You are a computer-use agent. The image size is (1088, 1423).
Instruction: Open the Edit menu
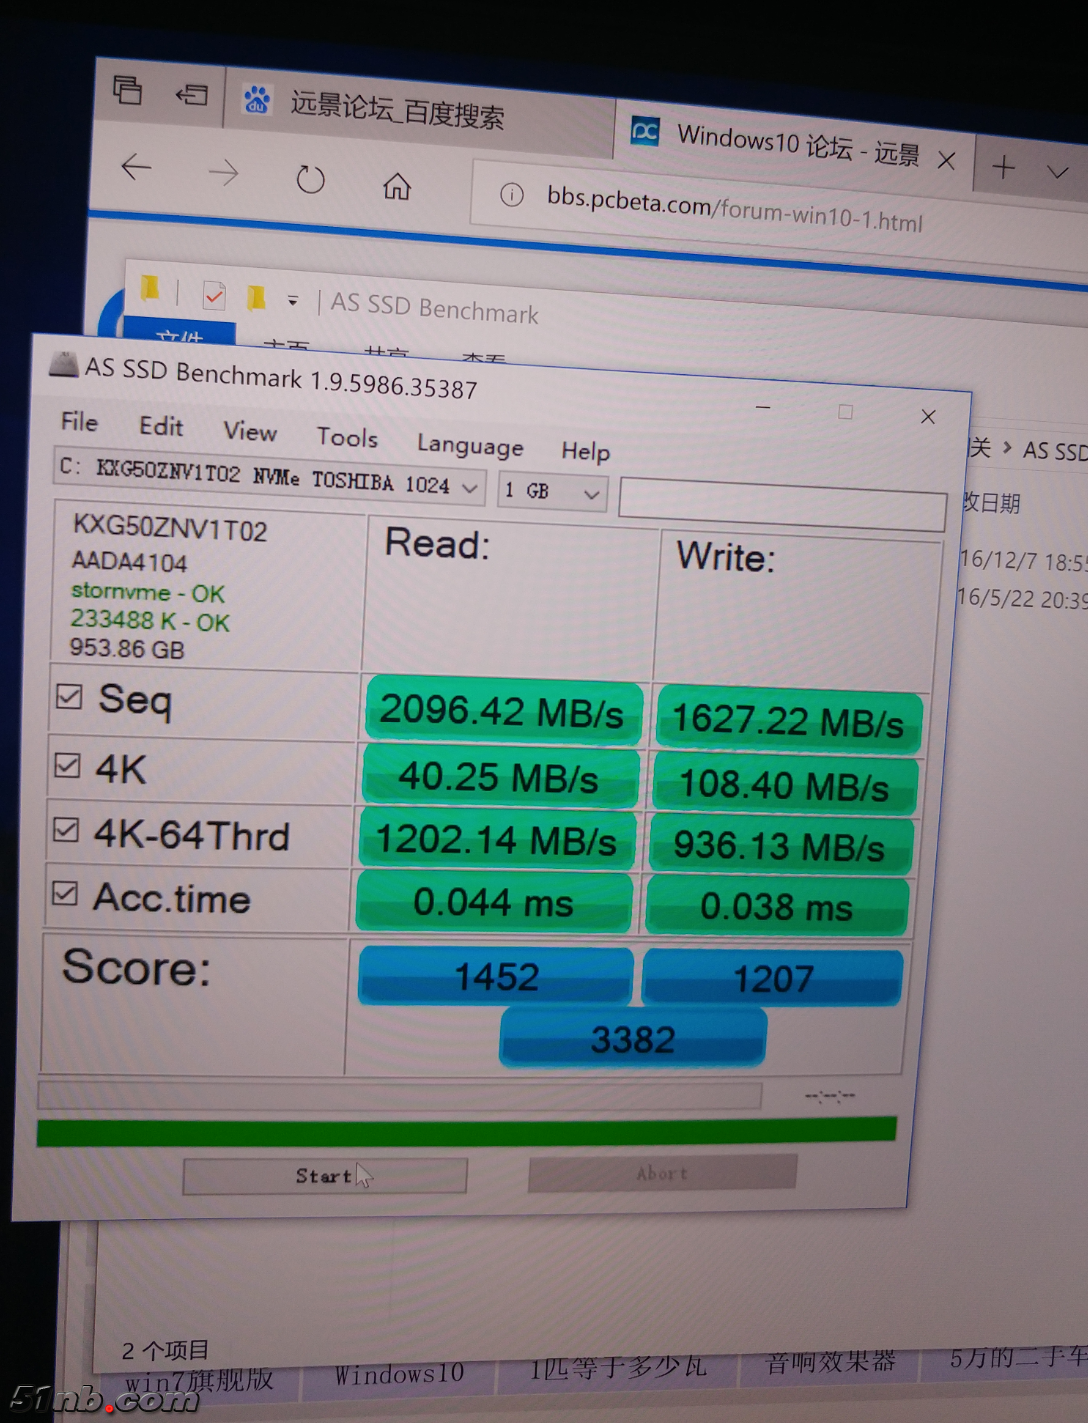[161, 427]
